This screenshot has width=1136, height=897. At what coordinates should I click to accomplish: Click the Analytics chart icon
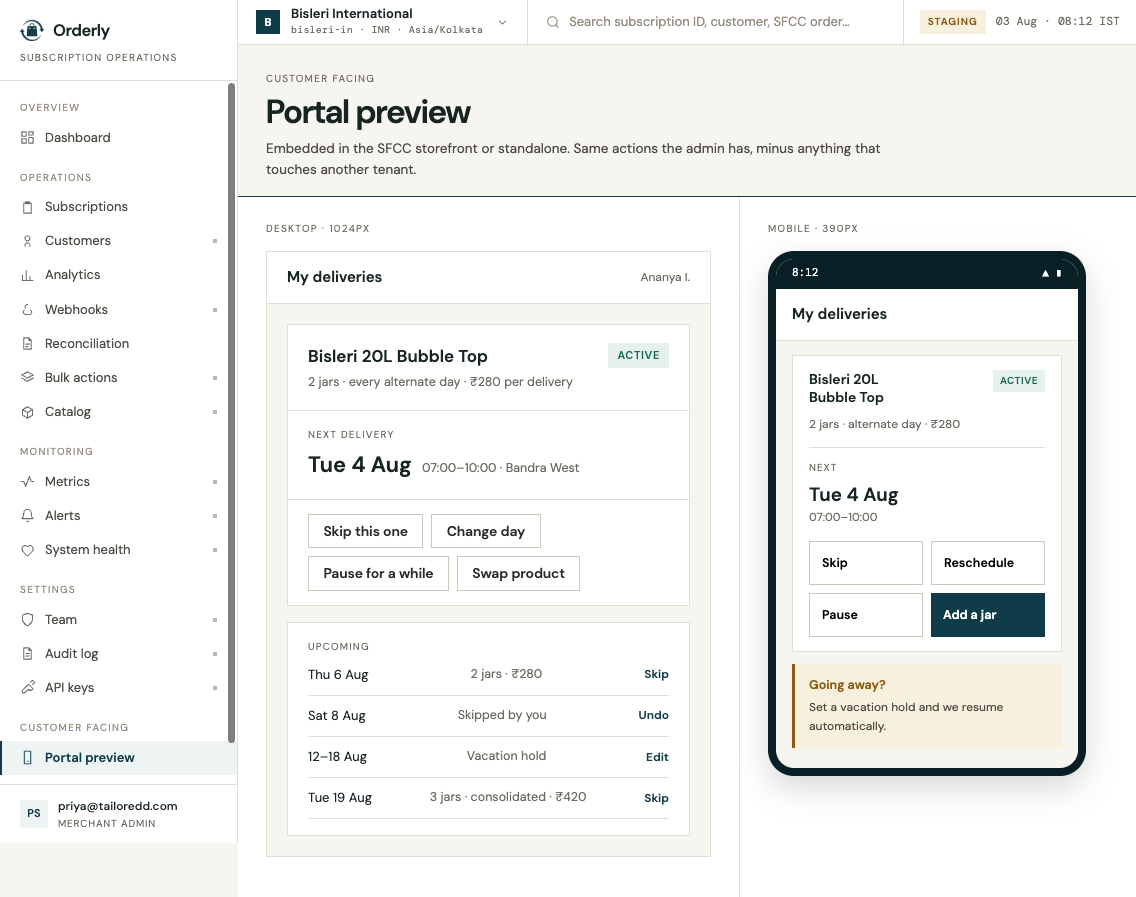coord(28,275)
